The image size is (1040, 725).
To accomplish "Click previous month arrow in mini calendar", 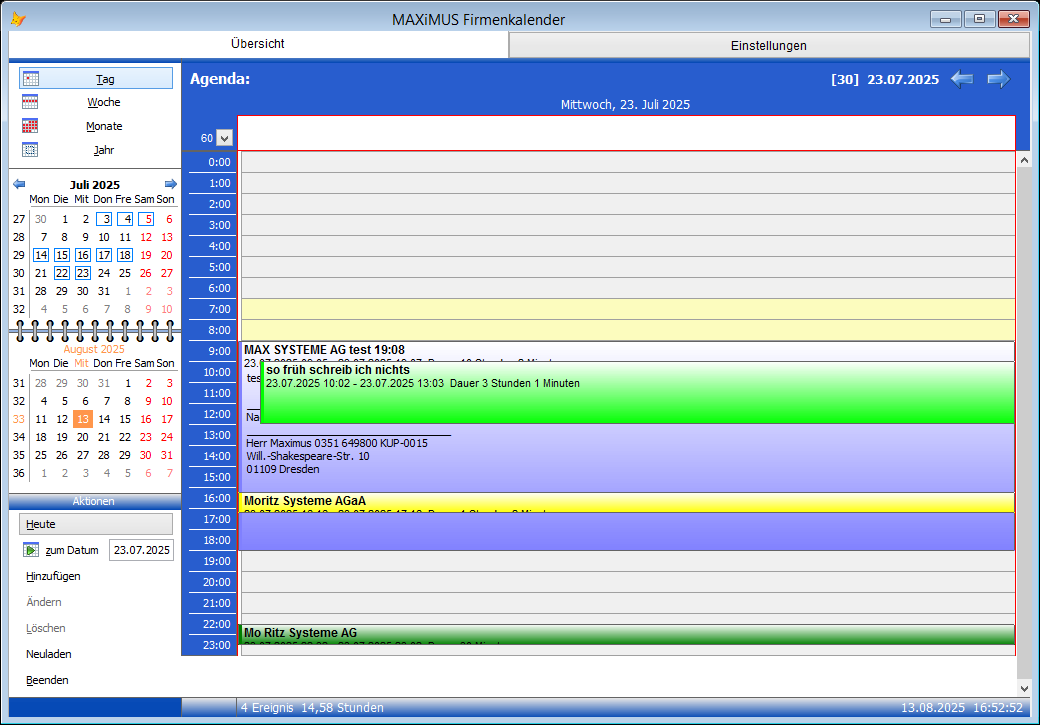I will 19,184.
